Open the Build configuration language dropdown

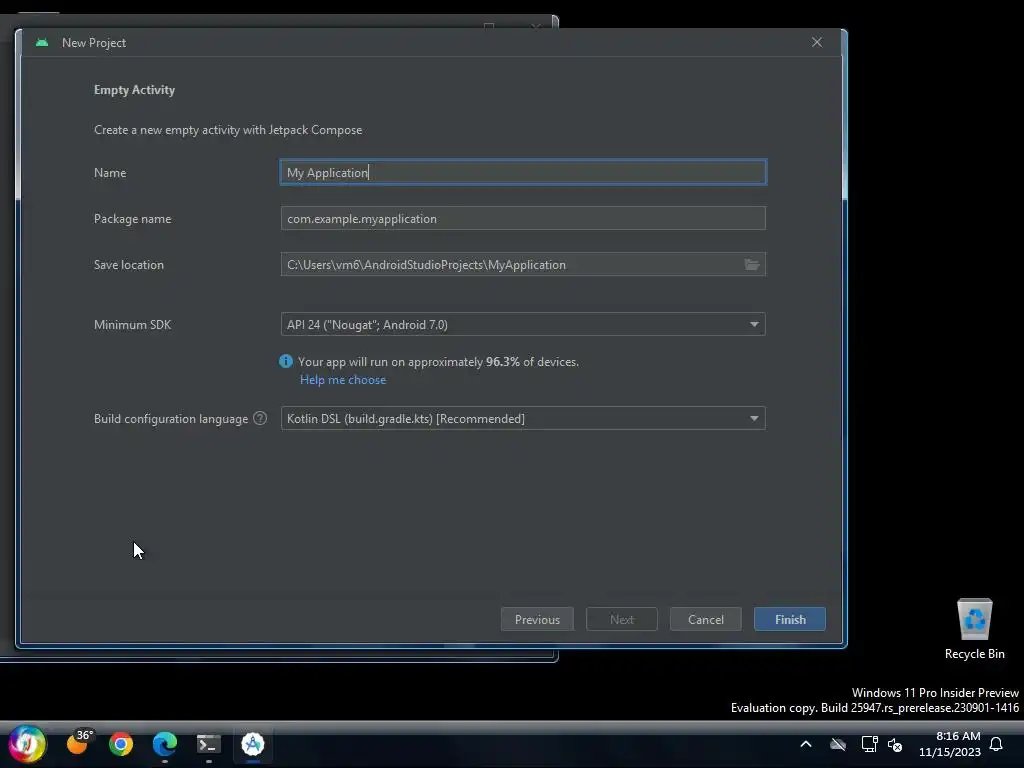coord(523,419)
